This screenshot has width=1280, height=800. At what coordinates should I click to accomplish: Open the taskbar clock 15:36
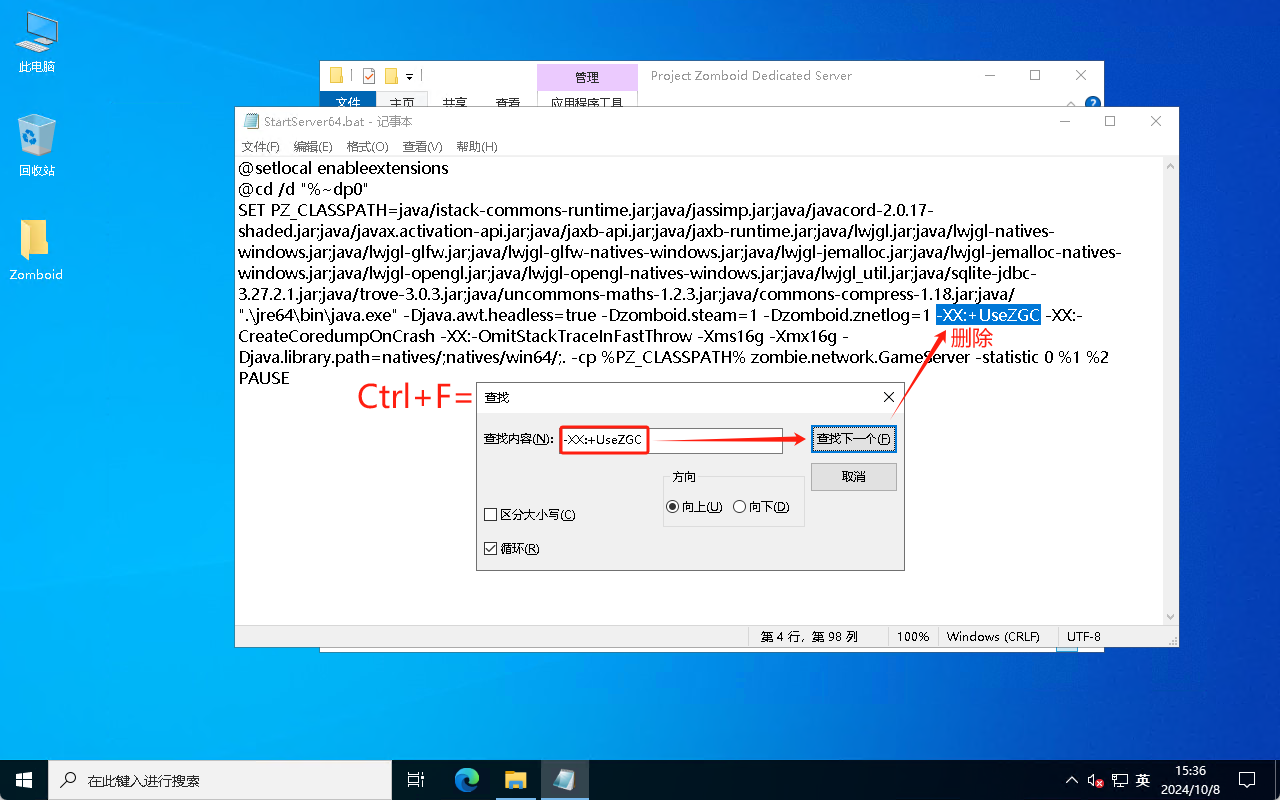click(1190, 780)
